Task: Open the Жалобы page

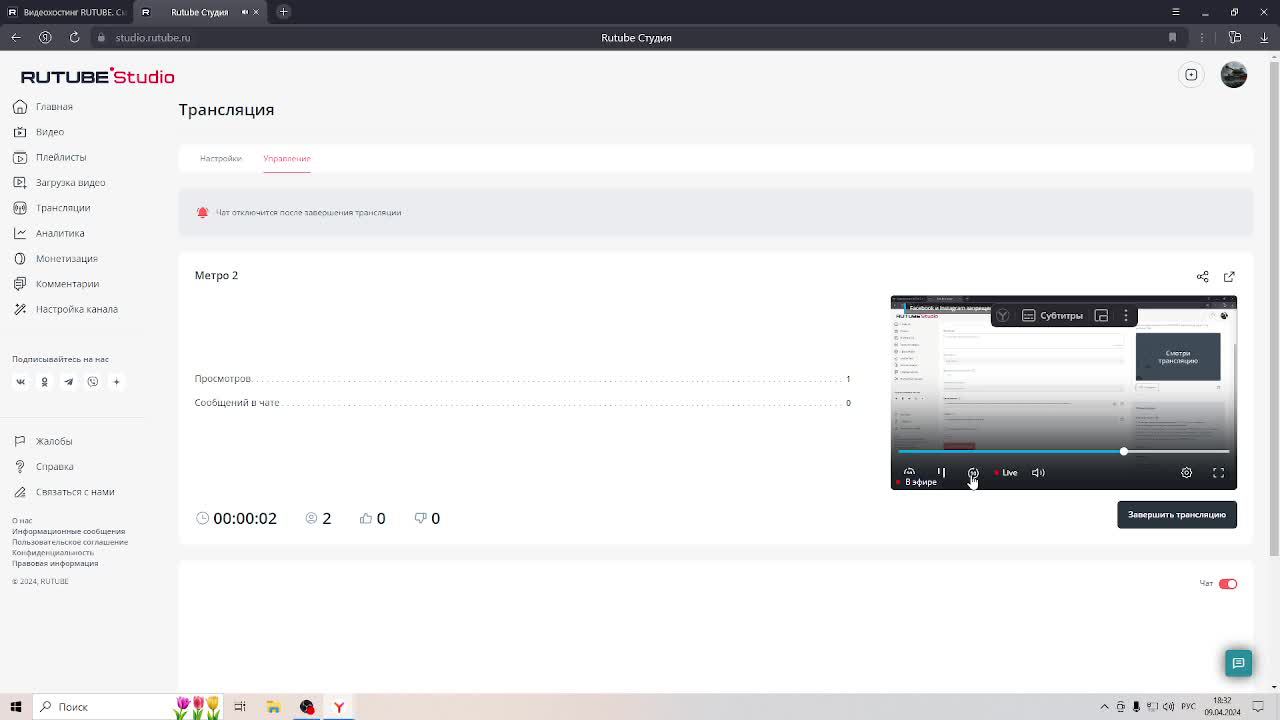Action: pos(43,441)
